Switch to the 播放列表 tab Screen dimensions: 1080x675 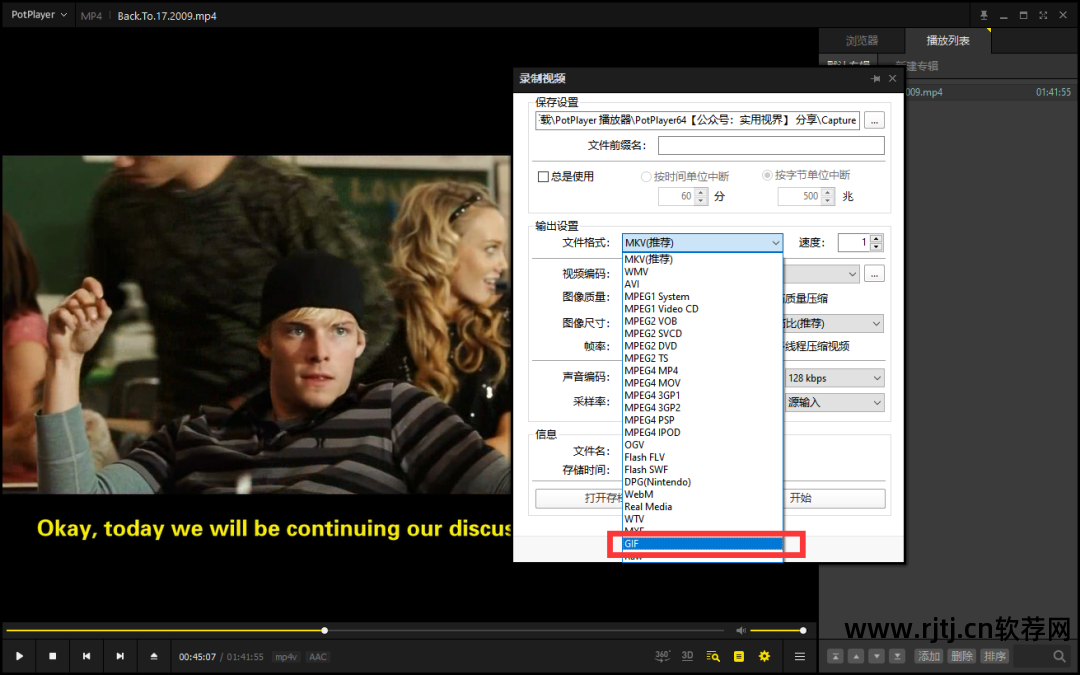point(948,41)
